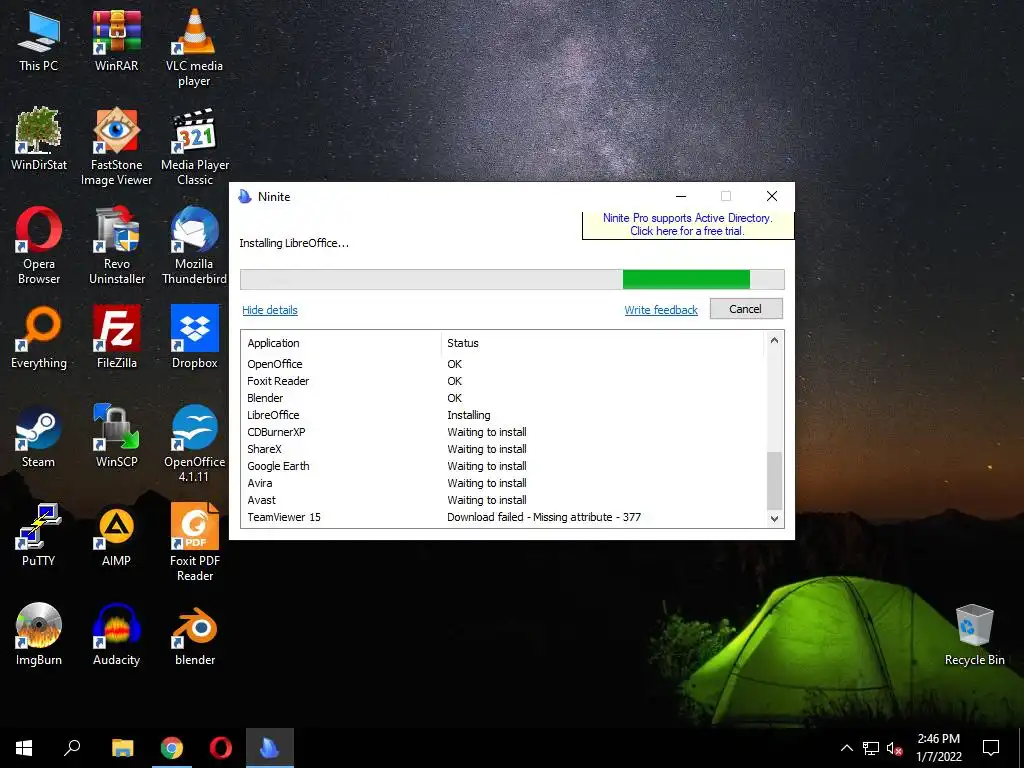
Task: Click PuTTY desktop shortcut
Action: (39, 535)
